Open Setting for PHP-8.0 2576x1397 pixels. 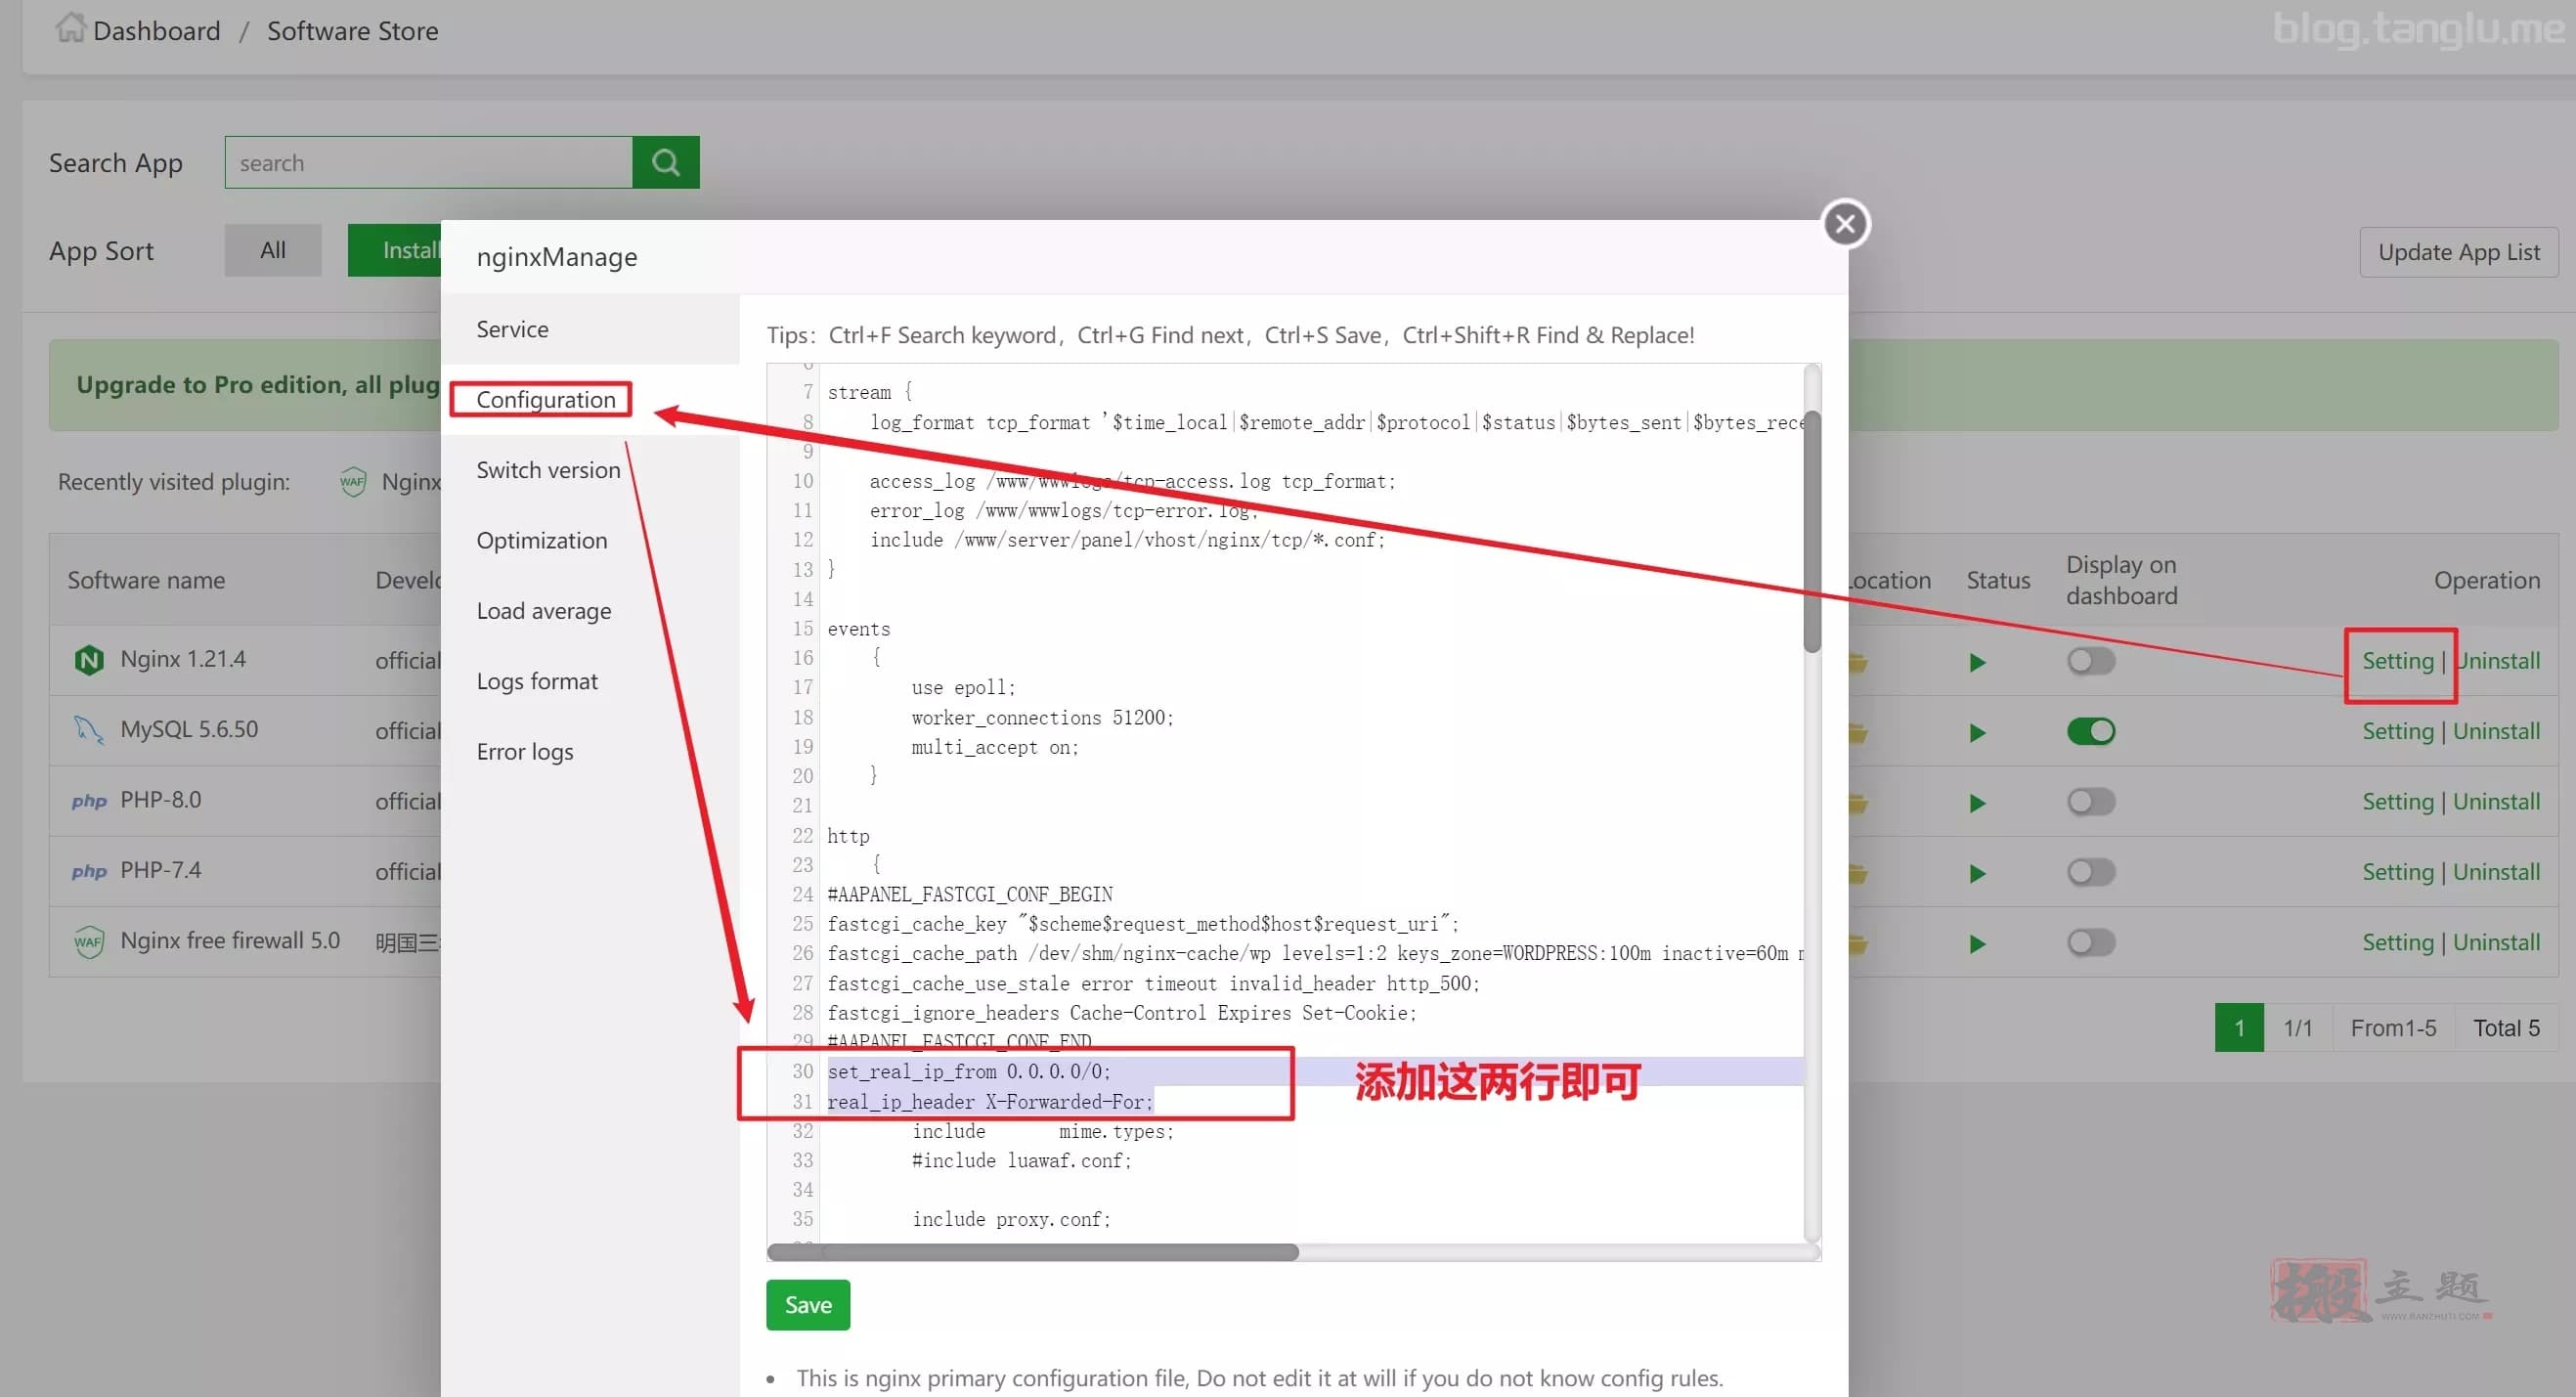click(2397, 802)
